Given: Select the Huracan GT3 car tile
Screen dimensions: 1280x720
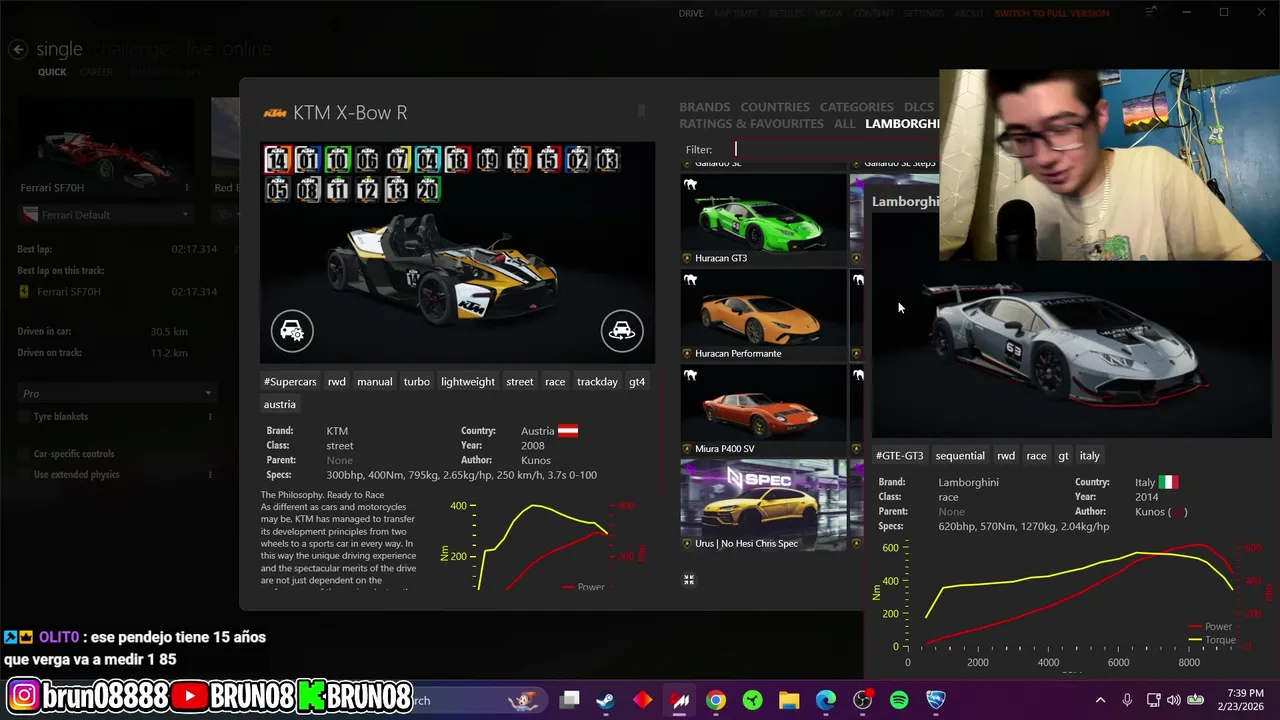Looking at the screenshot, I should 763,220.
